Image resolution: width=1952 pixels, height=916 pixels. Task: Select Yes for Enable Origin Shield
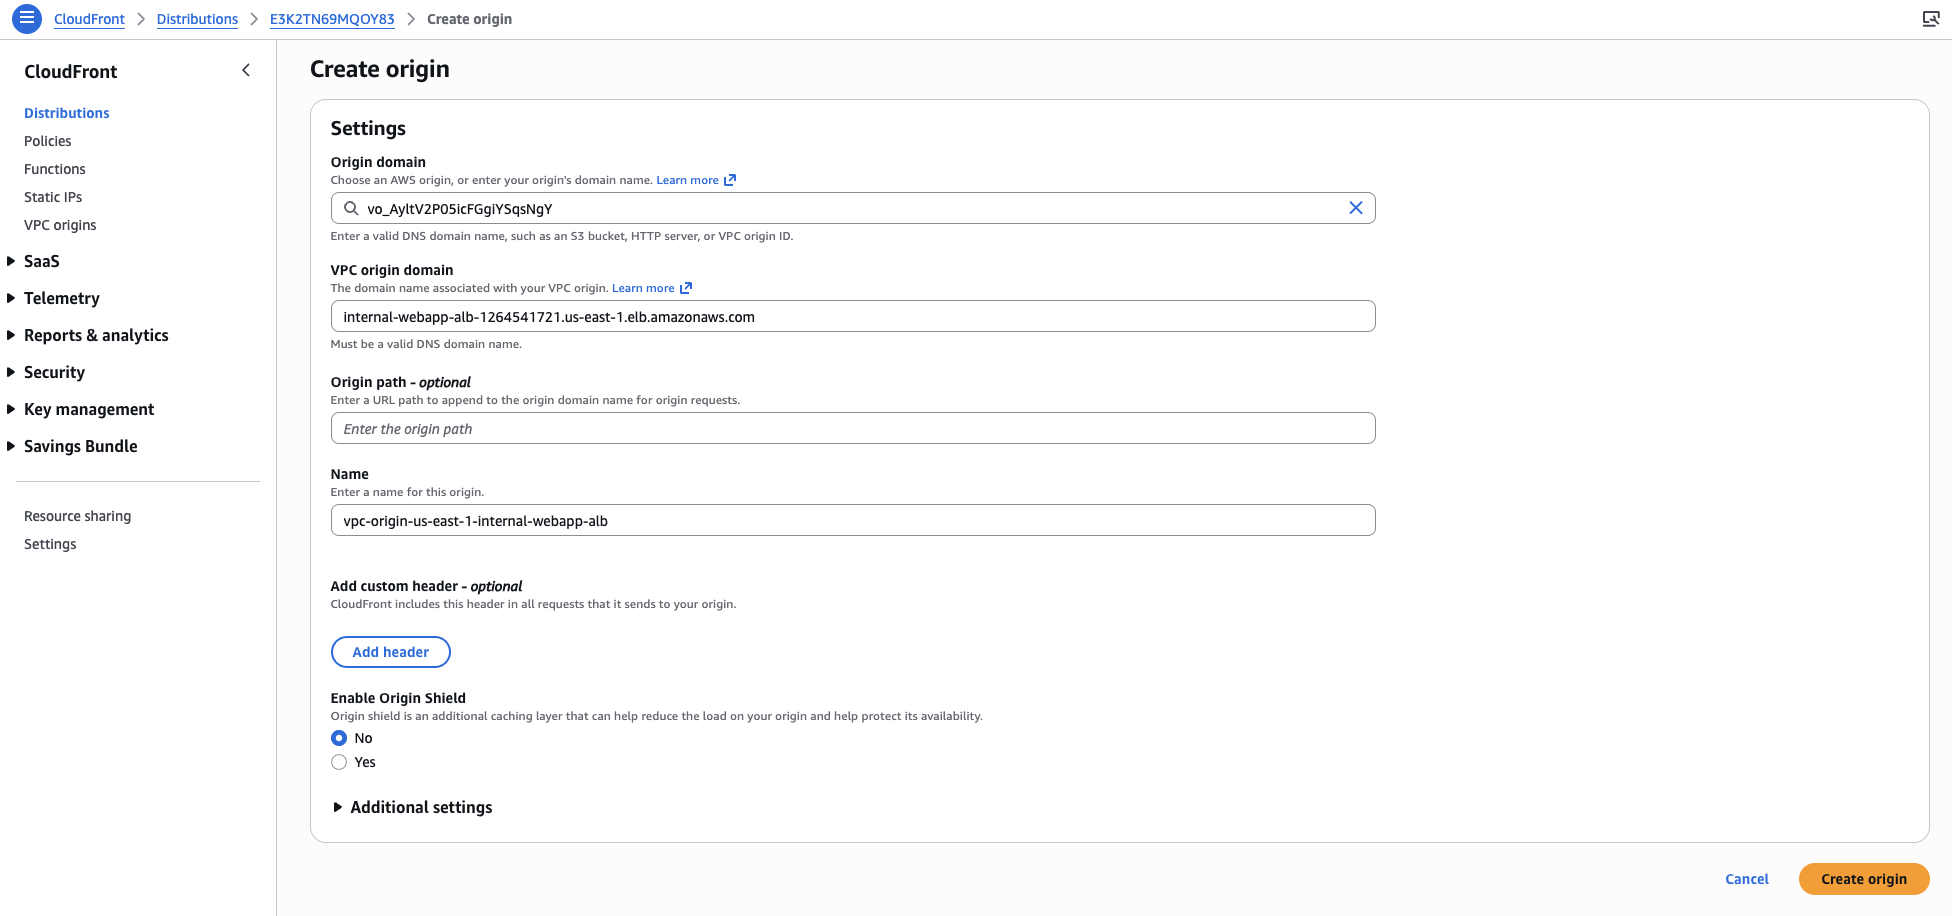(x=339, y=762)
